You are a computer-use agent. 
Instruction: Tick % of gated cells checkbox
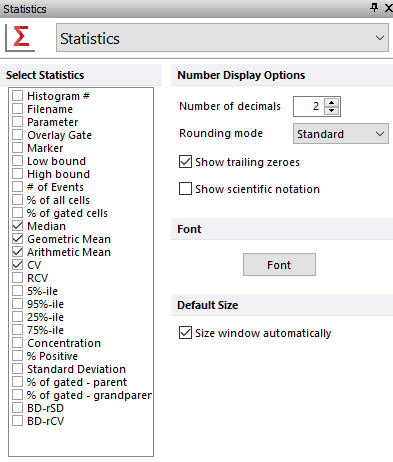pos(17,213)
